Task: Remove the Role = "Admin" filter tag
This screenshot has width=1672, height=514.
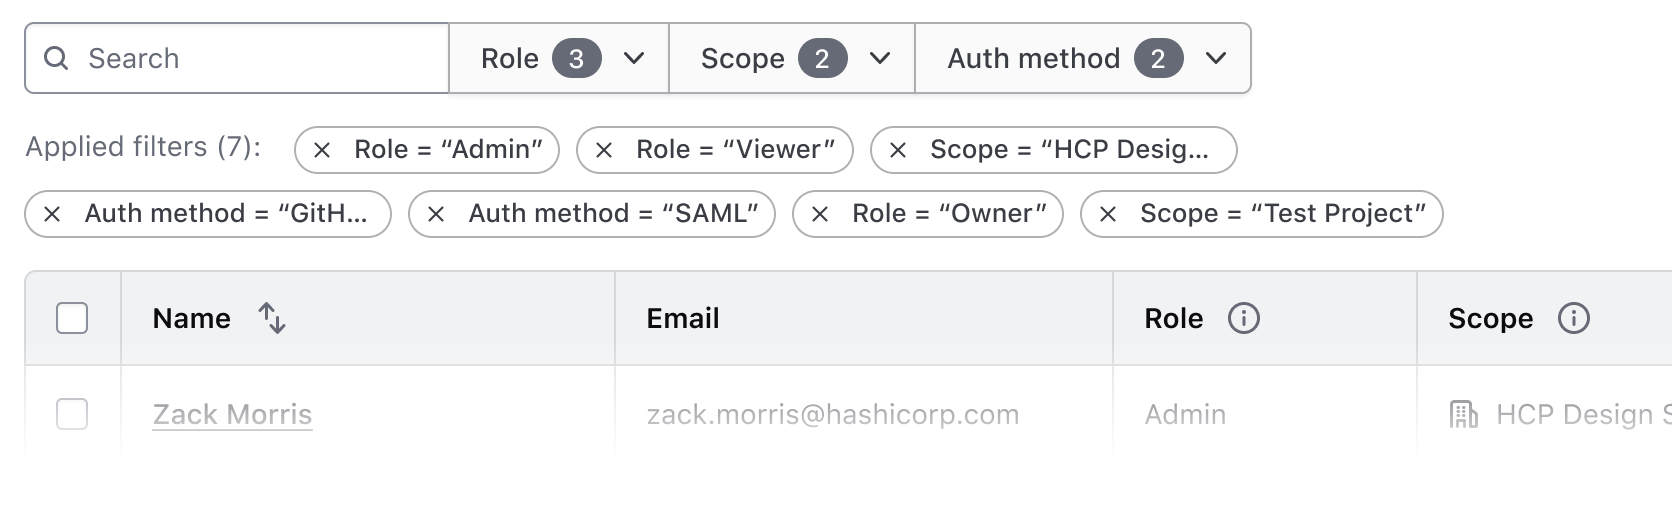Action: pos(322,150)
